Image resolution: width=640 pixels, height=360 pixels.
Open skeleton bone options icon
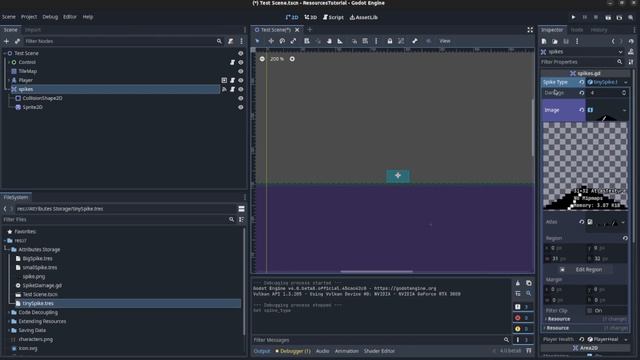click(x=415, y=41)
